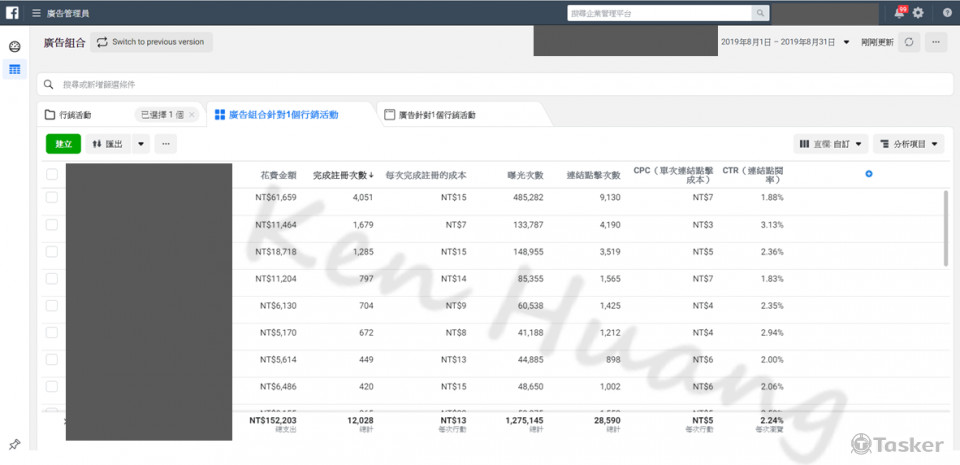Open the more options ellipsis near refresh
The width and height of the screenshot is (960, 465).
pos(936,42)
